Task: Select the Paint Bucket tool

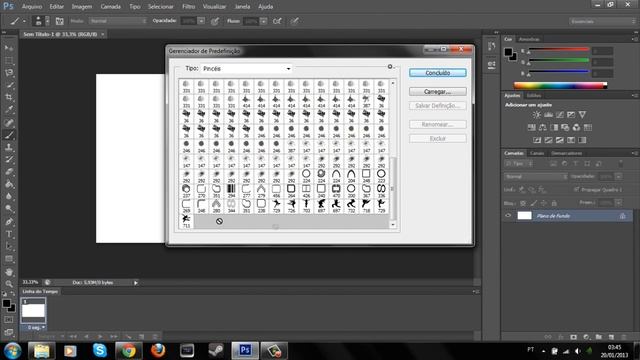Action: click(x=9, y=184)
